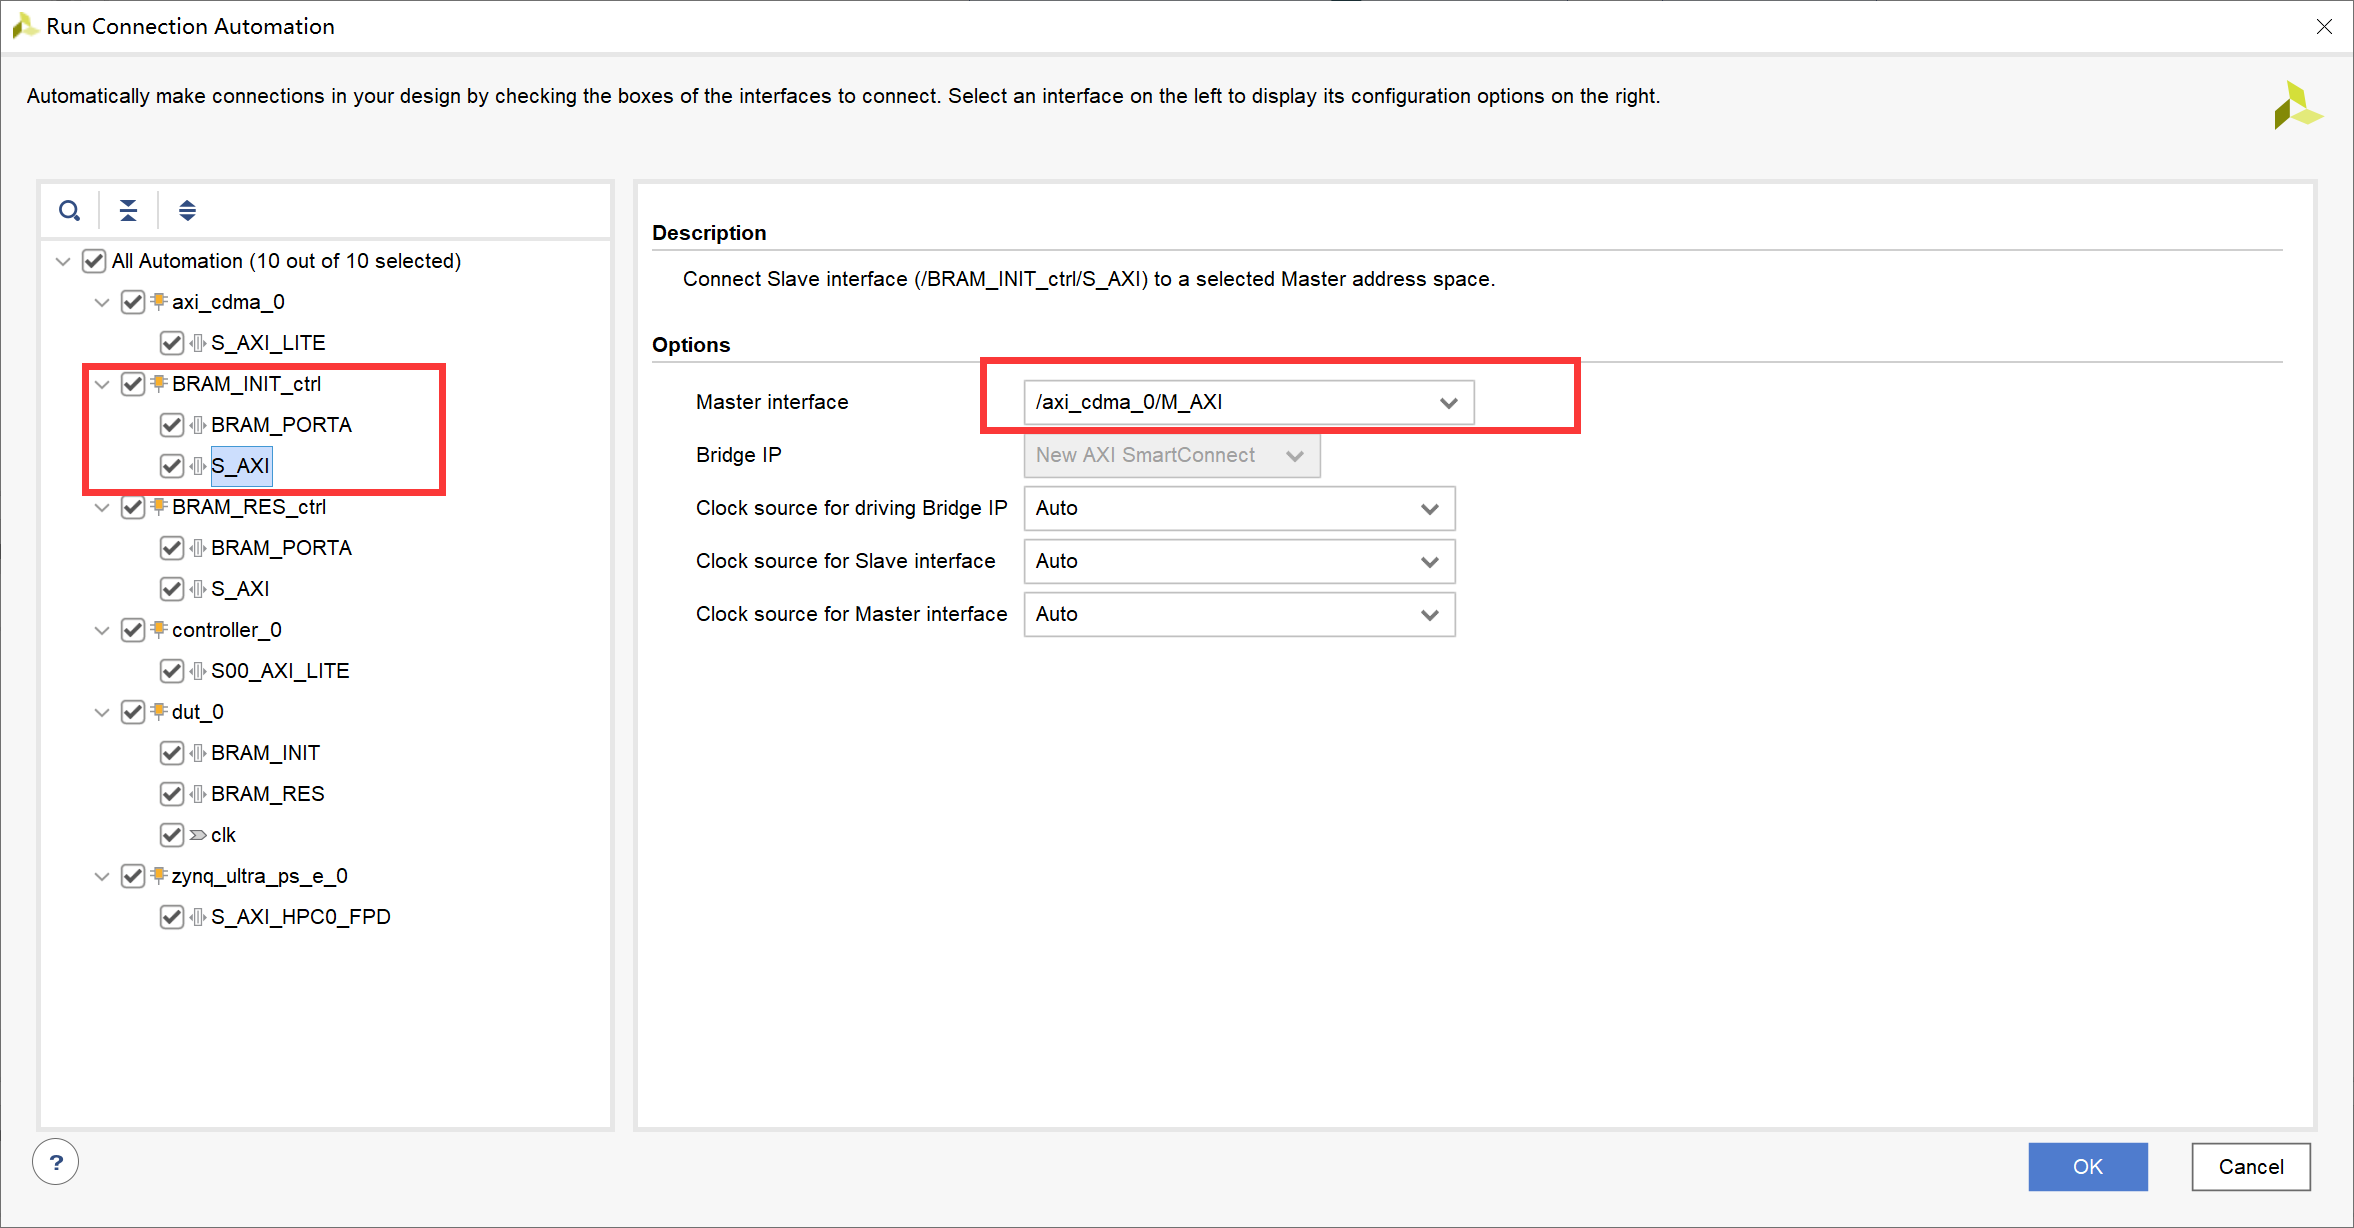The image size is (2354, 1228).
Task: Collapse the axi_cdma_0 tree node
Action: pos(102,302)
